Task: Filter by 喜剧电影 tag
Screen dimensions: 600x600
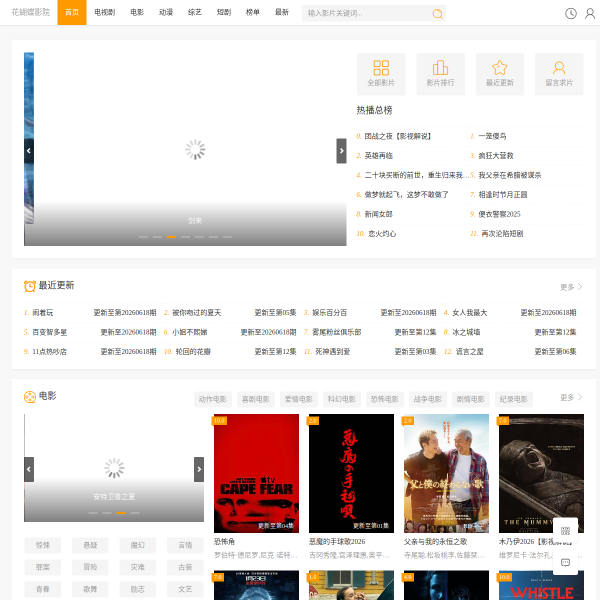Action: click(256, 399)
